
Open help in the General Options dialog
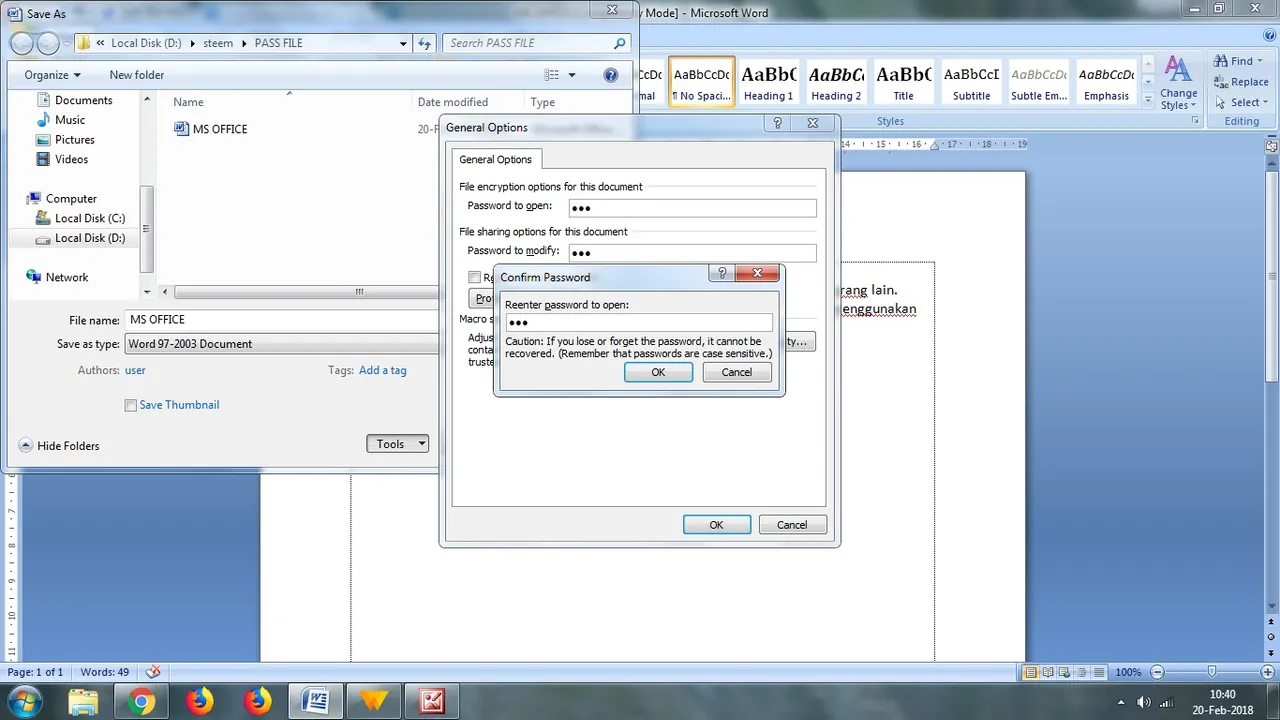click(x=778, y=123)
